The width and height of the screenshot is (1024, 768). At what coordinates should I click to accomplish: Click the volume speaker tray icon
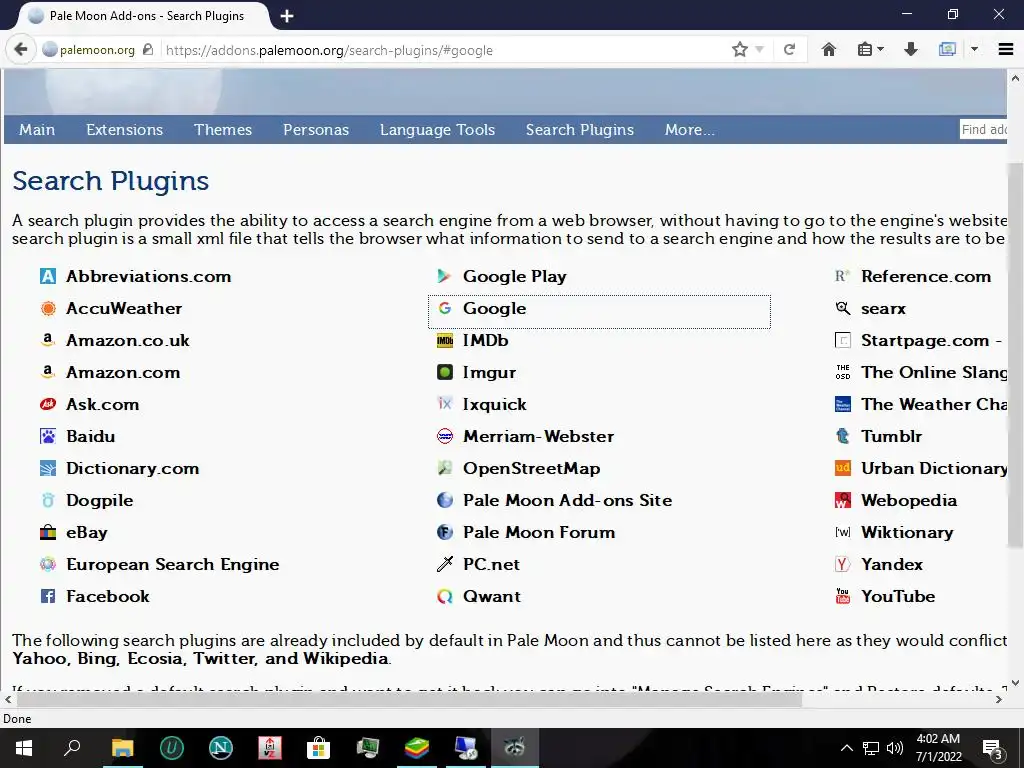(x=895, y=748)
